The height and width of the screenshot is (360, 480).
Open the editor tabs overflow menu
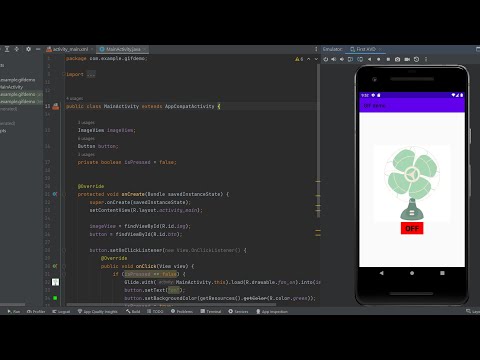[x=316, y=49]
